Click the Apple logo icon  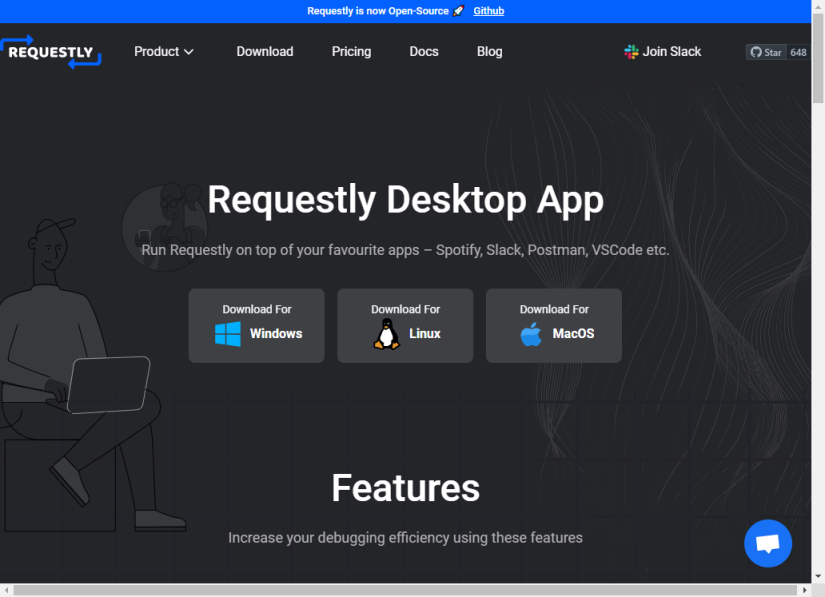[x=531, y=334]
